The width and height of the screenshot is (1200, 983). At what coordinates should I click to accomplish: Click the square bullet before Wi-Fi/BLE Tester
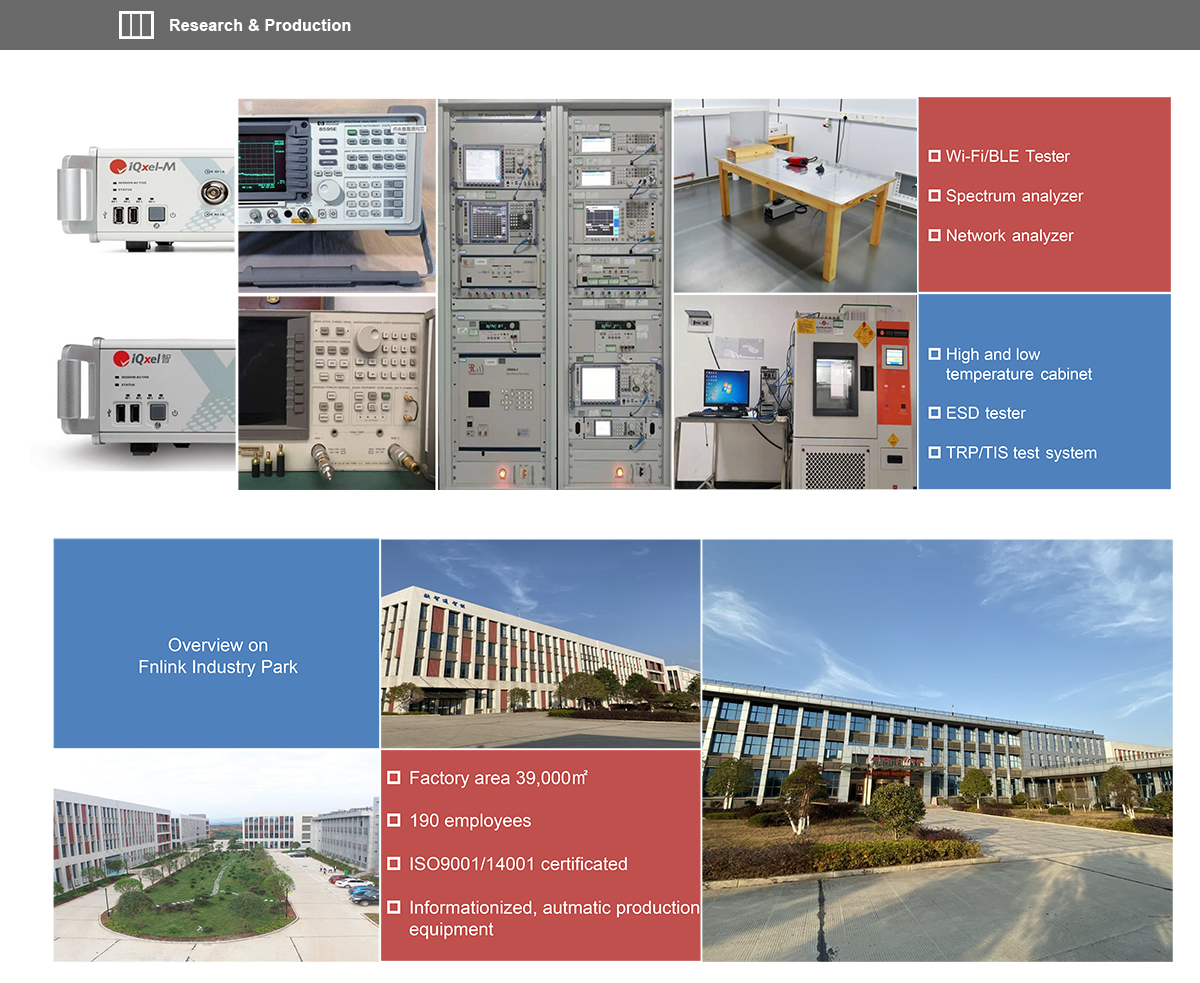pyautogui.click(x=934, y=156)
